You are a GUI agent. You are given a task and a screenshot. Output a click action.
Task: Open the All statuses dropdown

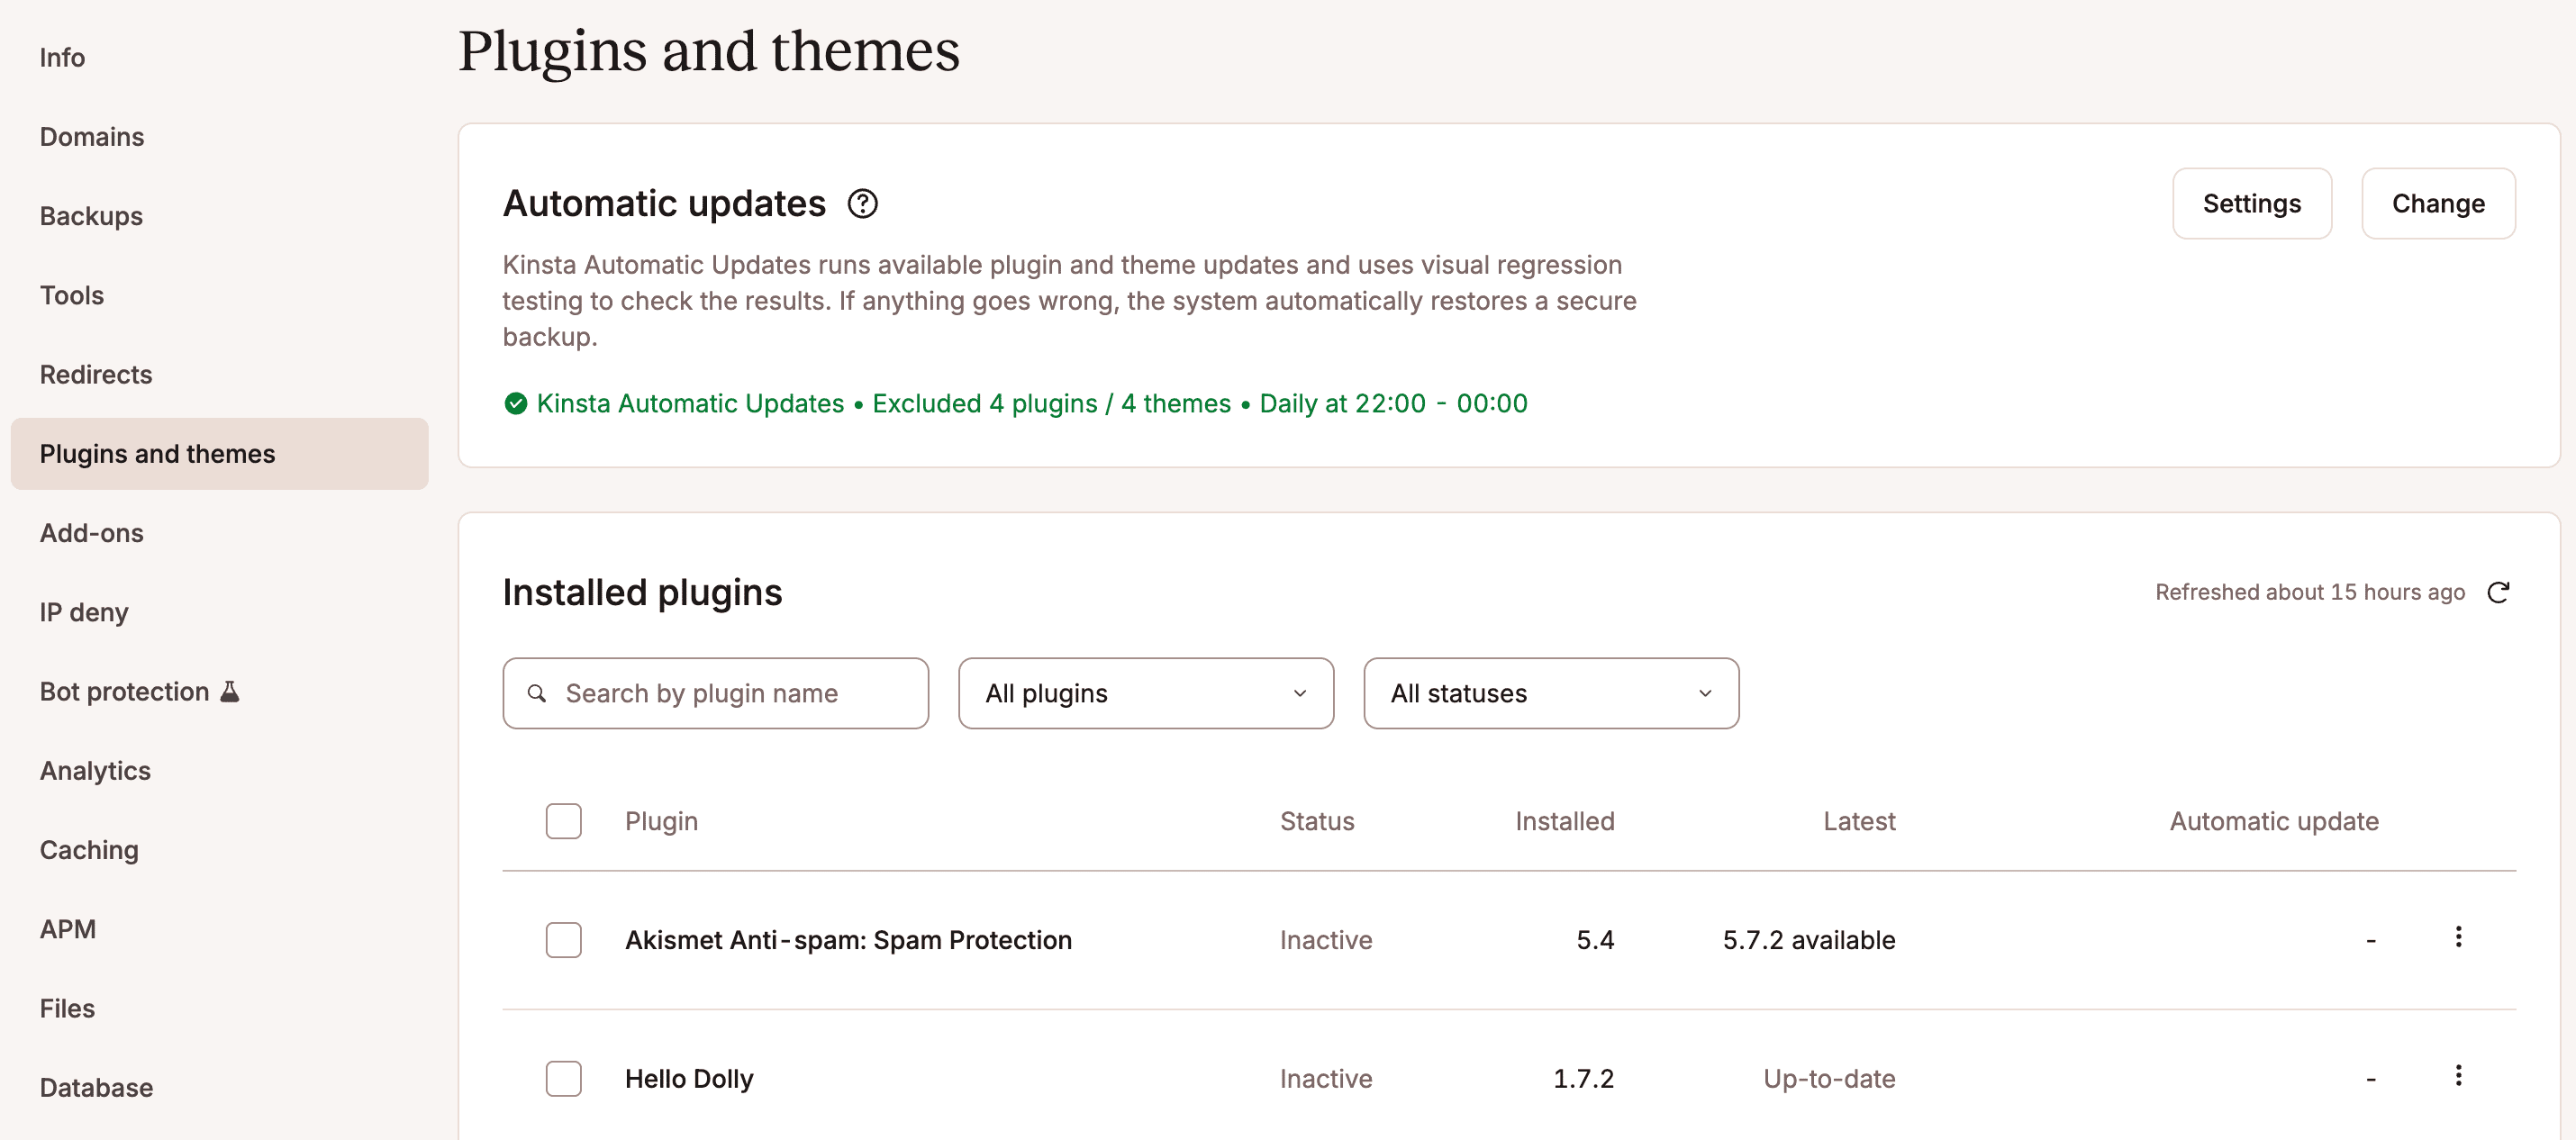1551,693
